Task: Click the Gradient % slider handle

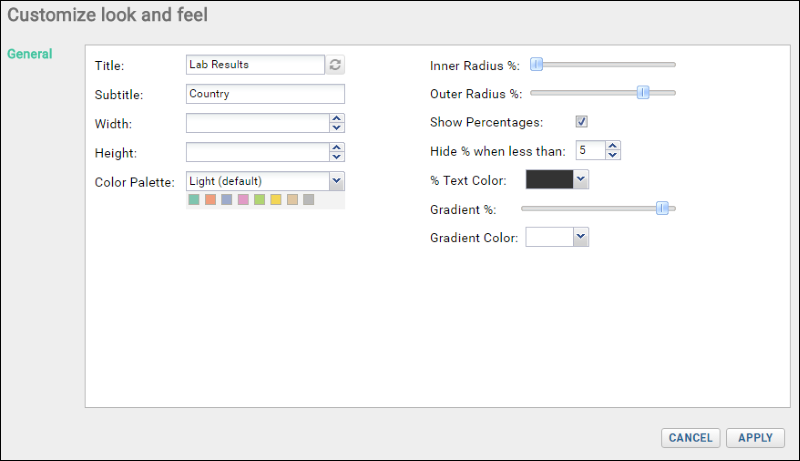Action: click(x=662, y=208)
